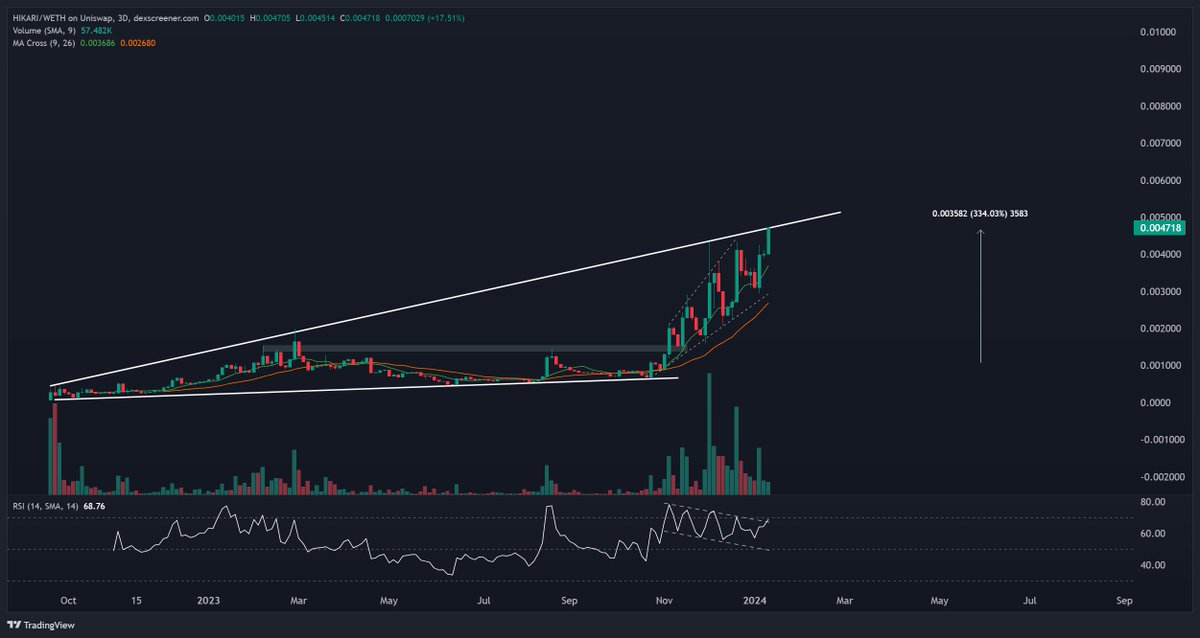Screen dimensions: 1200x638
Task: Click the first Jul label after 2023 on time axis
Action: tap(484, 602)
